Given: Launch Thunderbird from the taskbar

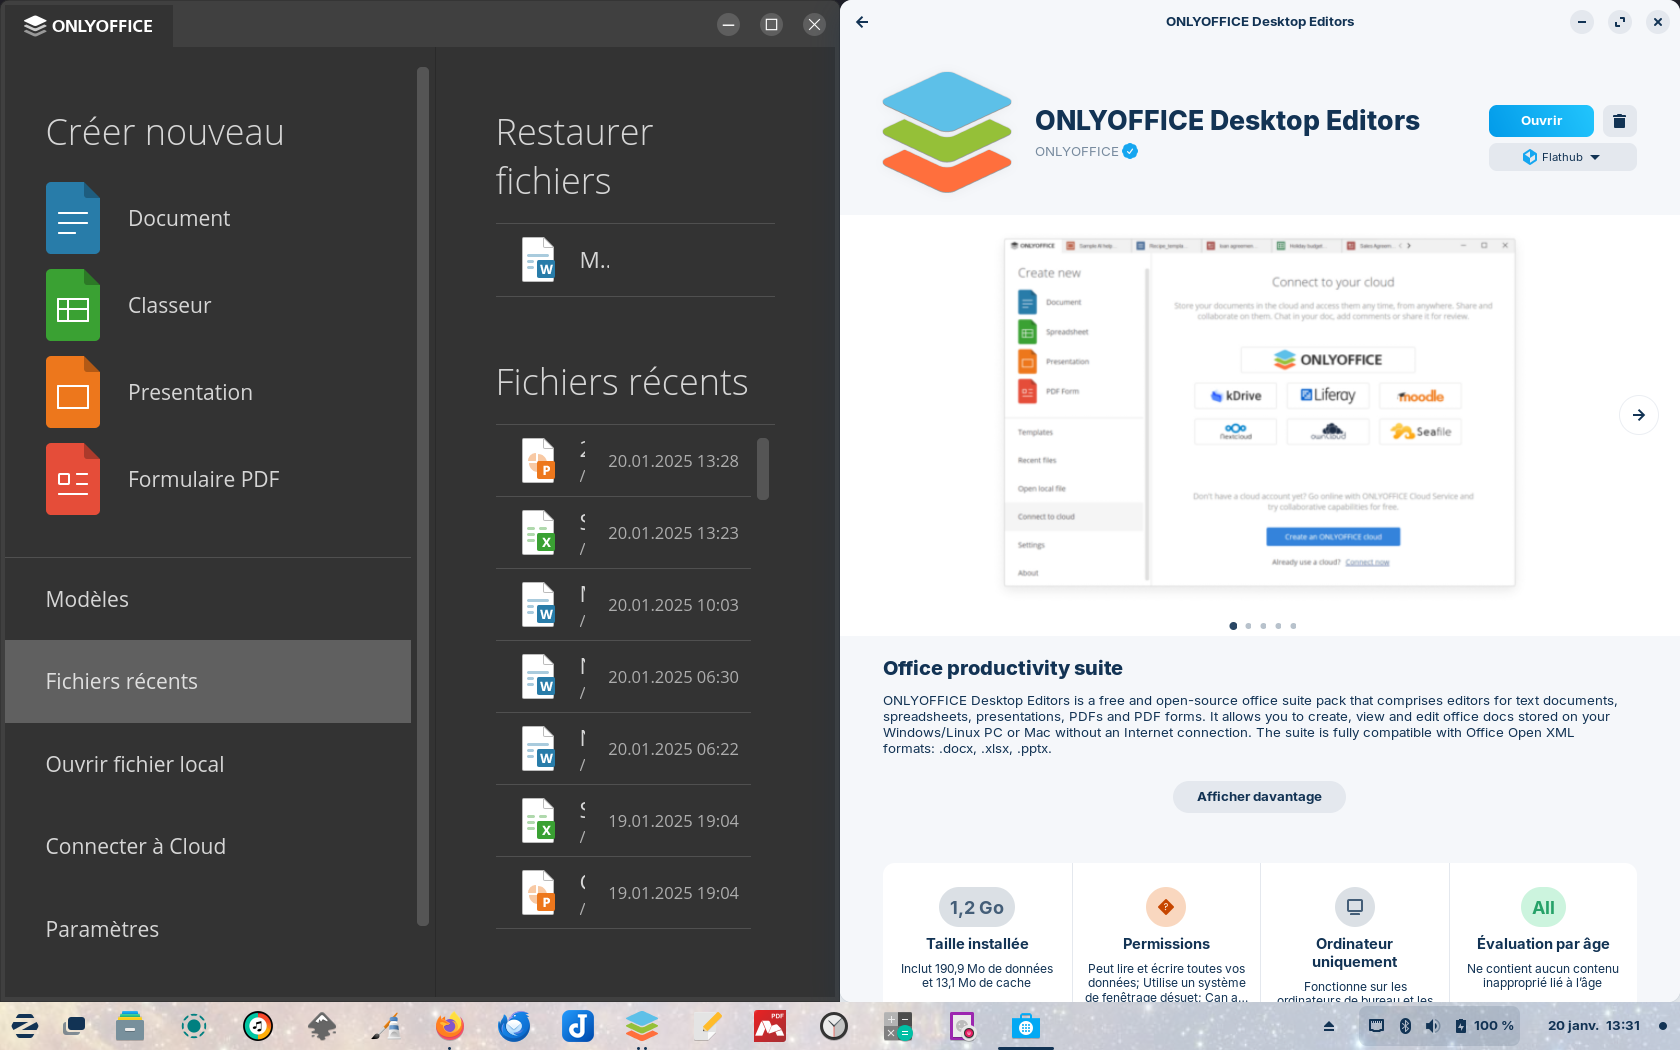Looking at the screenshot, I should point(514,1026).
